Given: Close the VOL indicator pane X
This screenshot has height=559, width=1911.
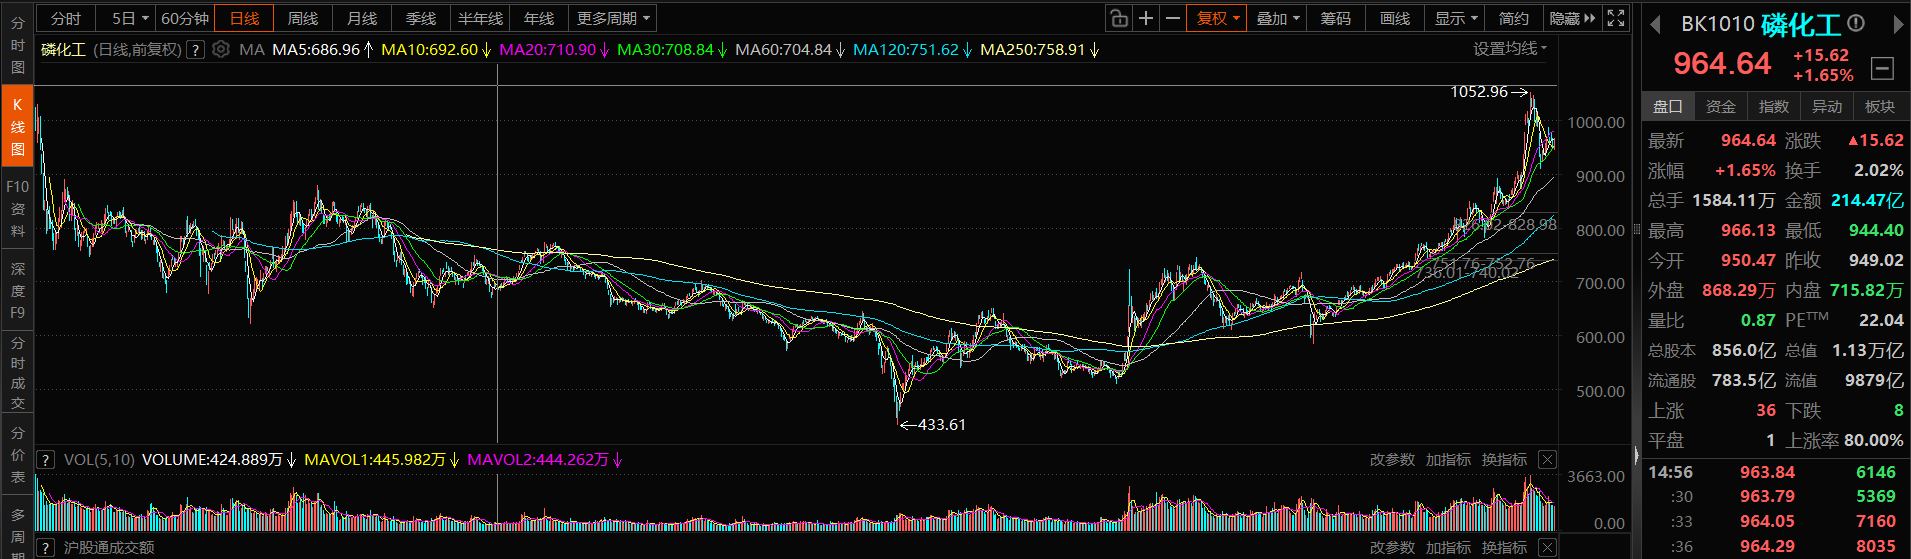Looking at the screenshot, I should (1547, 460).
